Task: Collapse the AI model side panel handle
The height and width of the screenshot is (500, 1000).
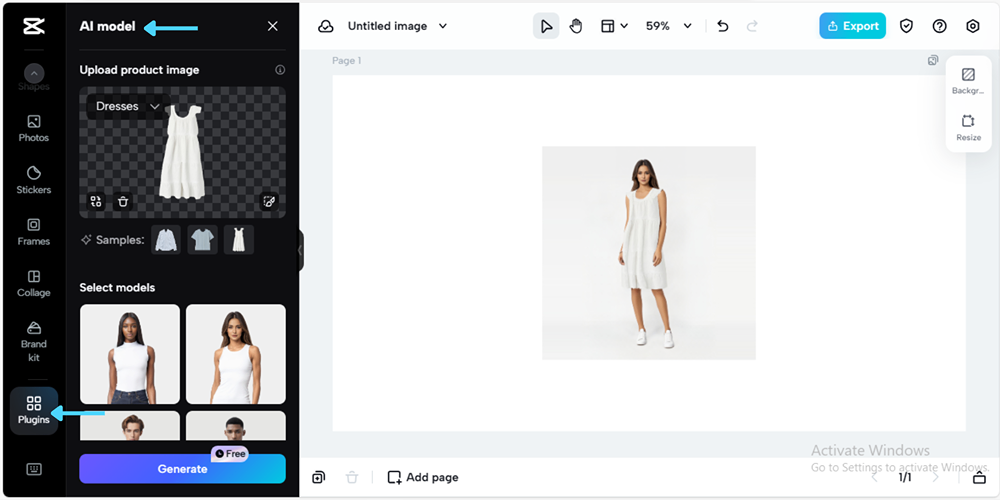Action: tap(300, 250)
